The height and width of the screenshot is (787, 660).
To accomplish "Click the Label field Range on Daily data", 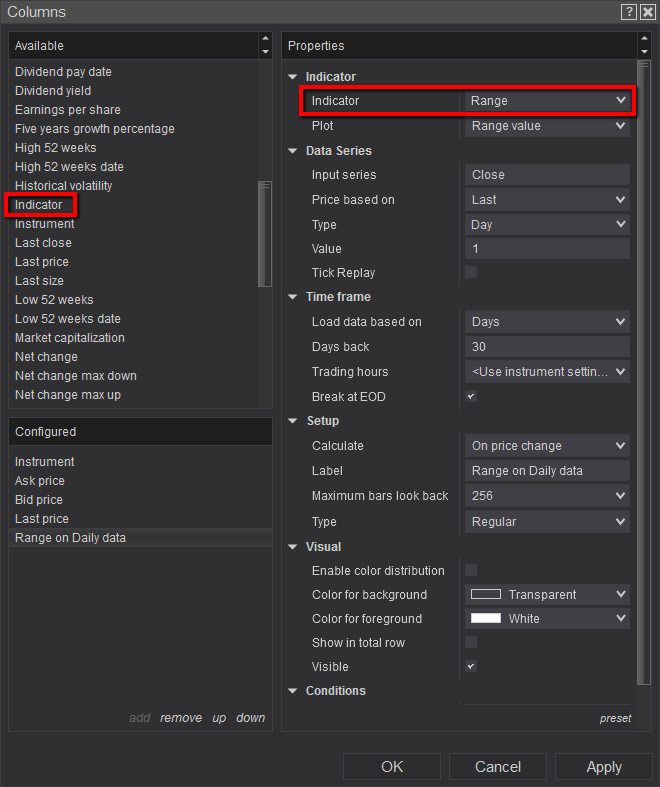I will tap(547, 471).
